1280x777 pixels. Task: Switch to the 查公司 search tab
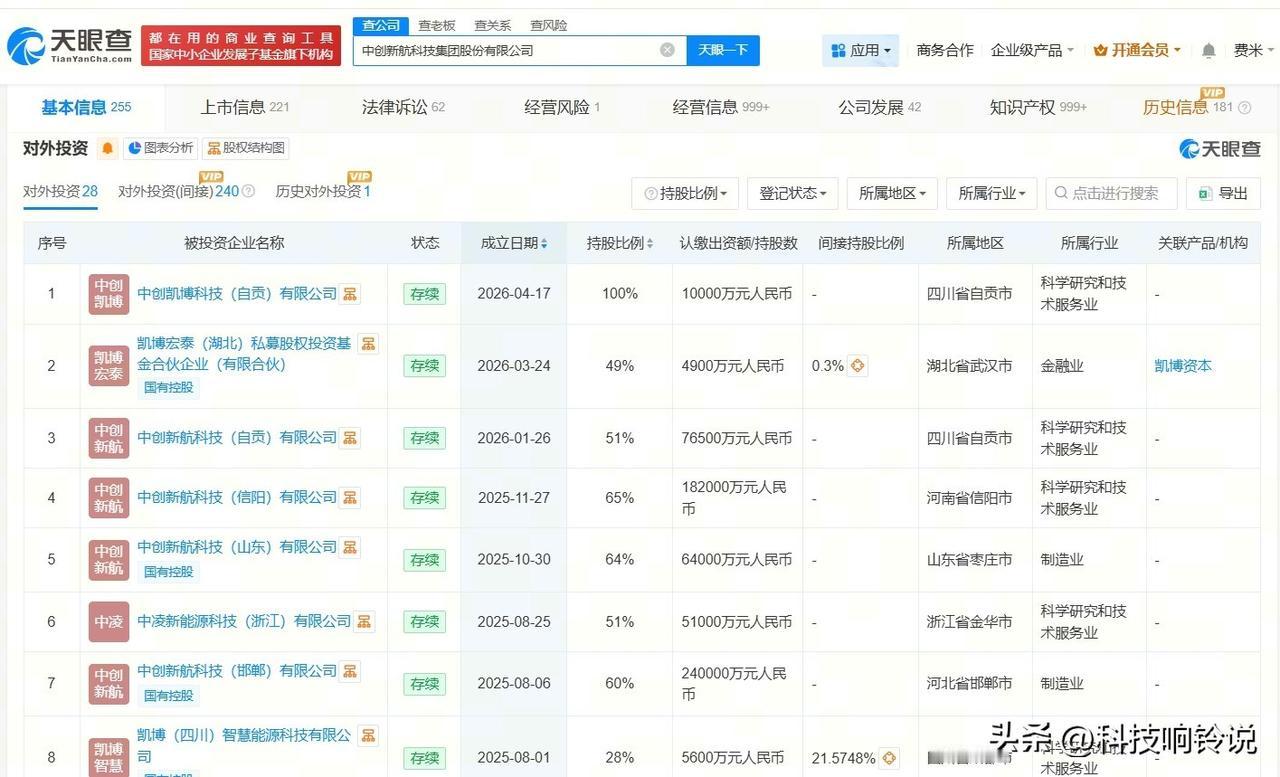pyautogui.click(x=381, y=25)
